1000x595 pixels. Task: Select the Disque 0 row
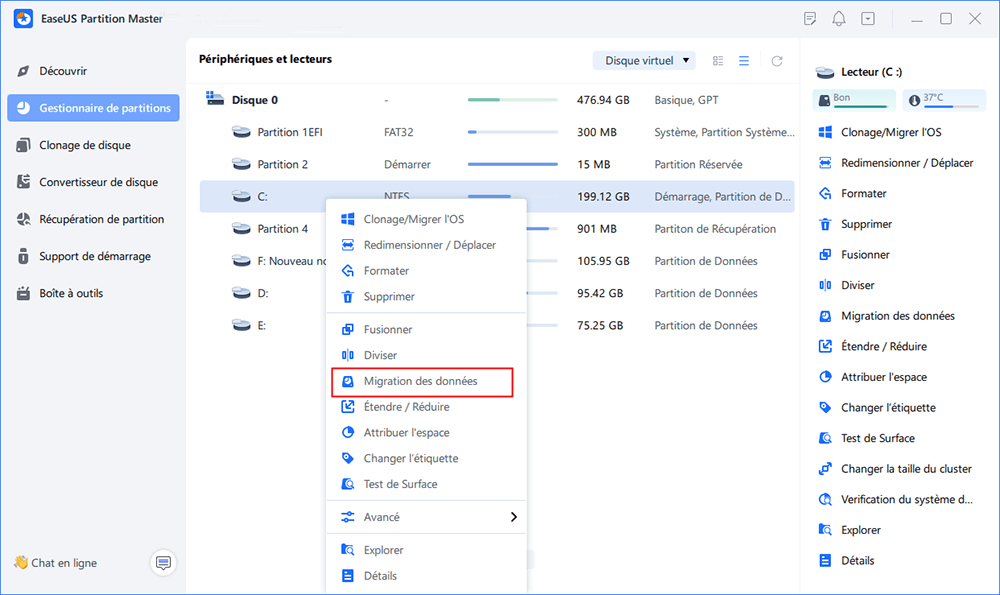(497, 99)
